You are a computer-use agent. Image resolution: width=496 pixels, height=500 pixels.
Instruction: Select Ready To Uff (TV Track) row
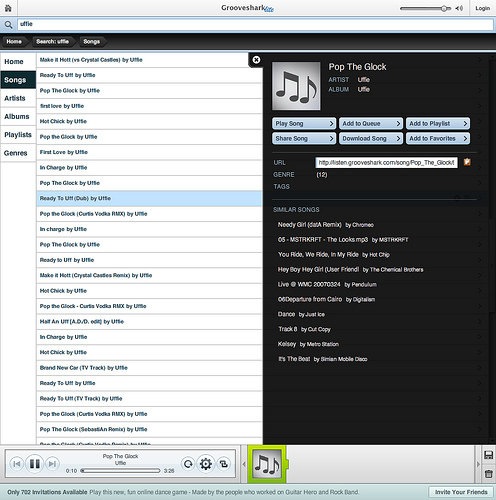[149, 399]
